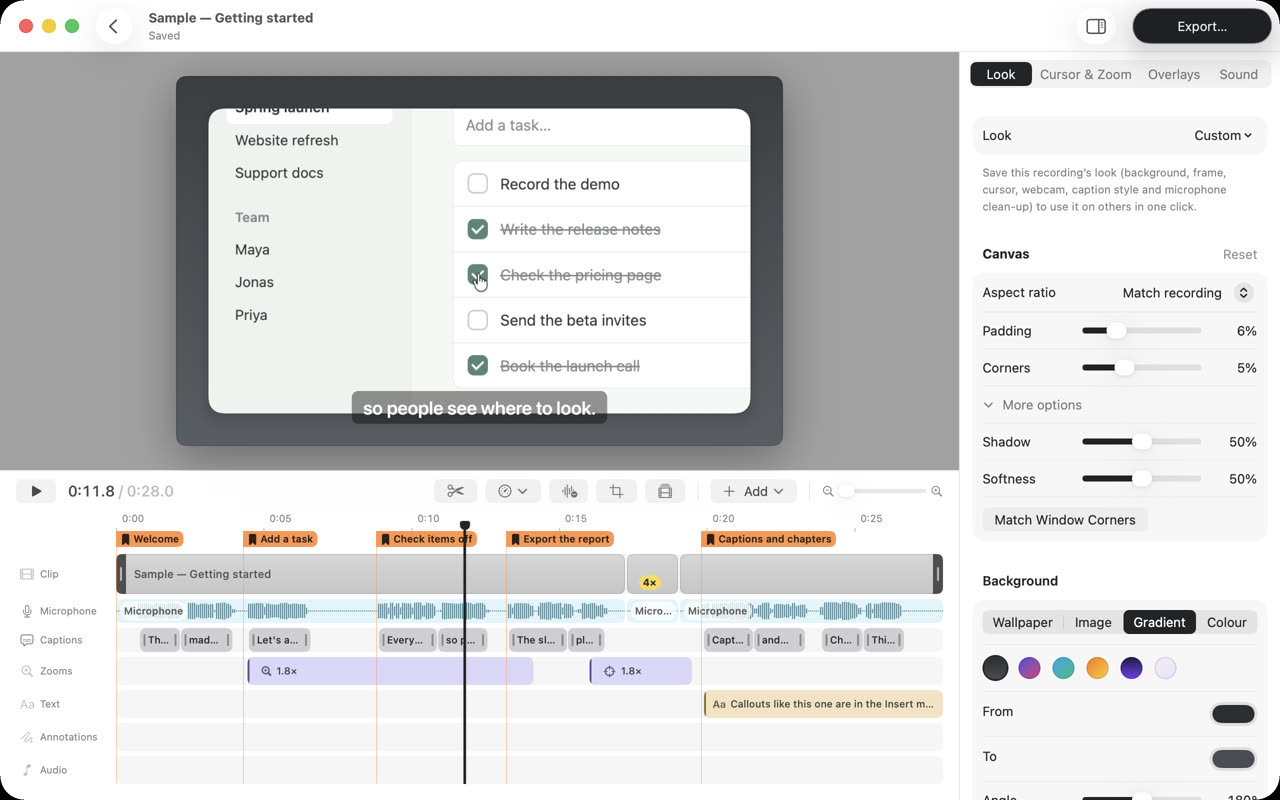The image size is (1280, 800).
Task: Click the Captions track speech-bubble icon
Action: [x=26, y=640]
